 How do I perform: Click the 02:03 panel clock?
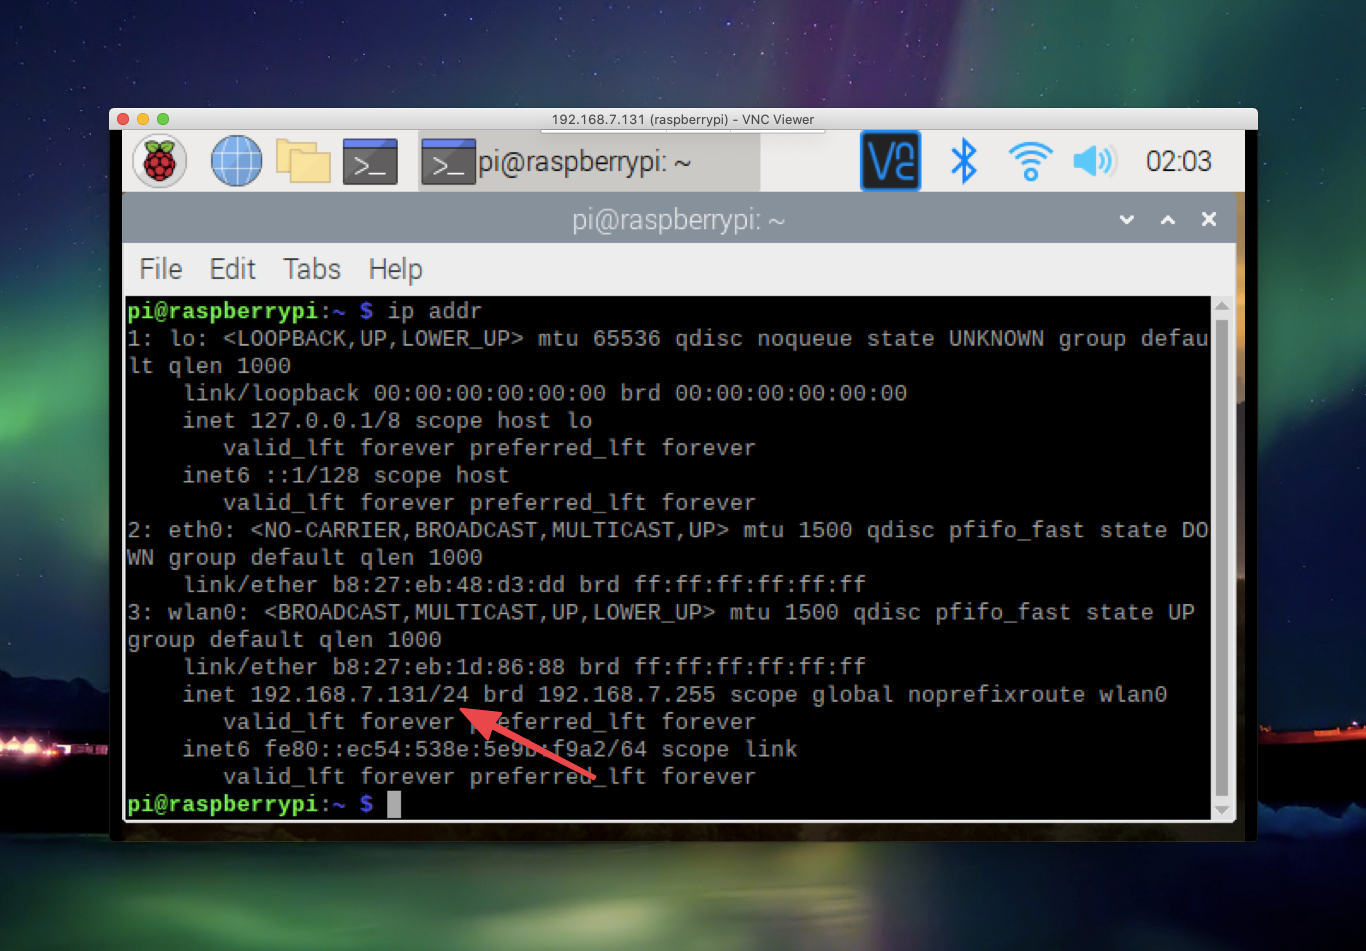point(1179,161)
